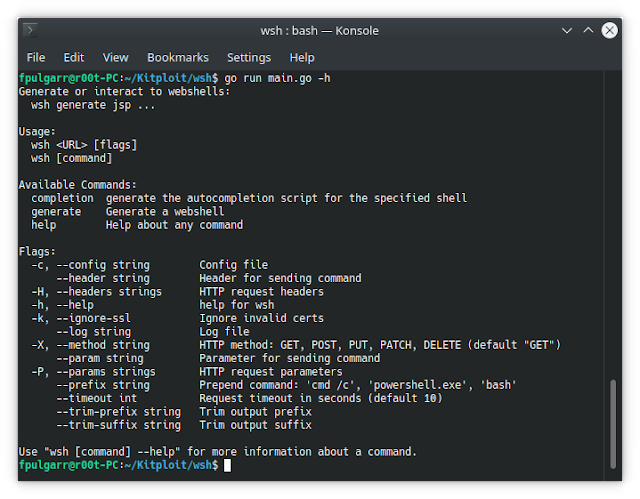Minimize the Konsole window
The width and height of the screenshot is (640, 499).
567,31
